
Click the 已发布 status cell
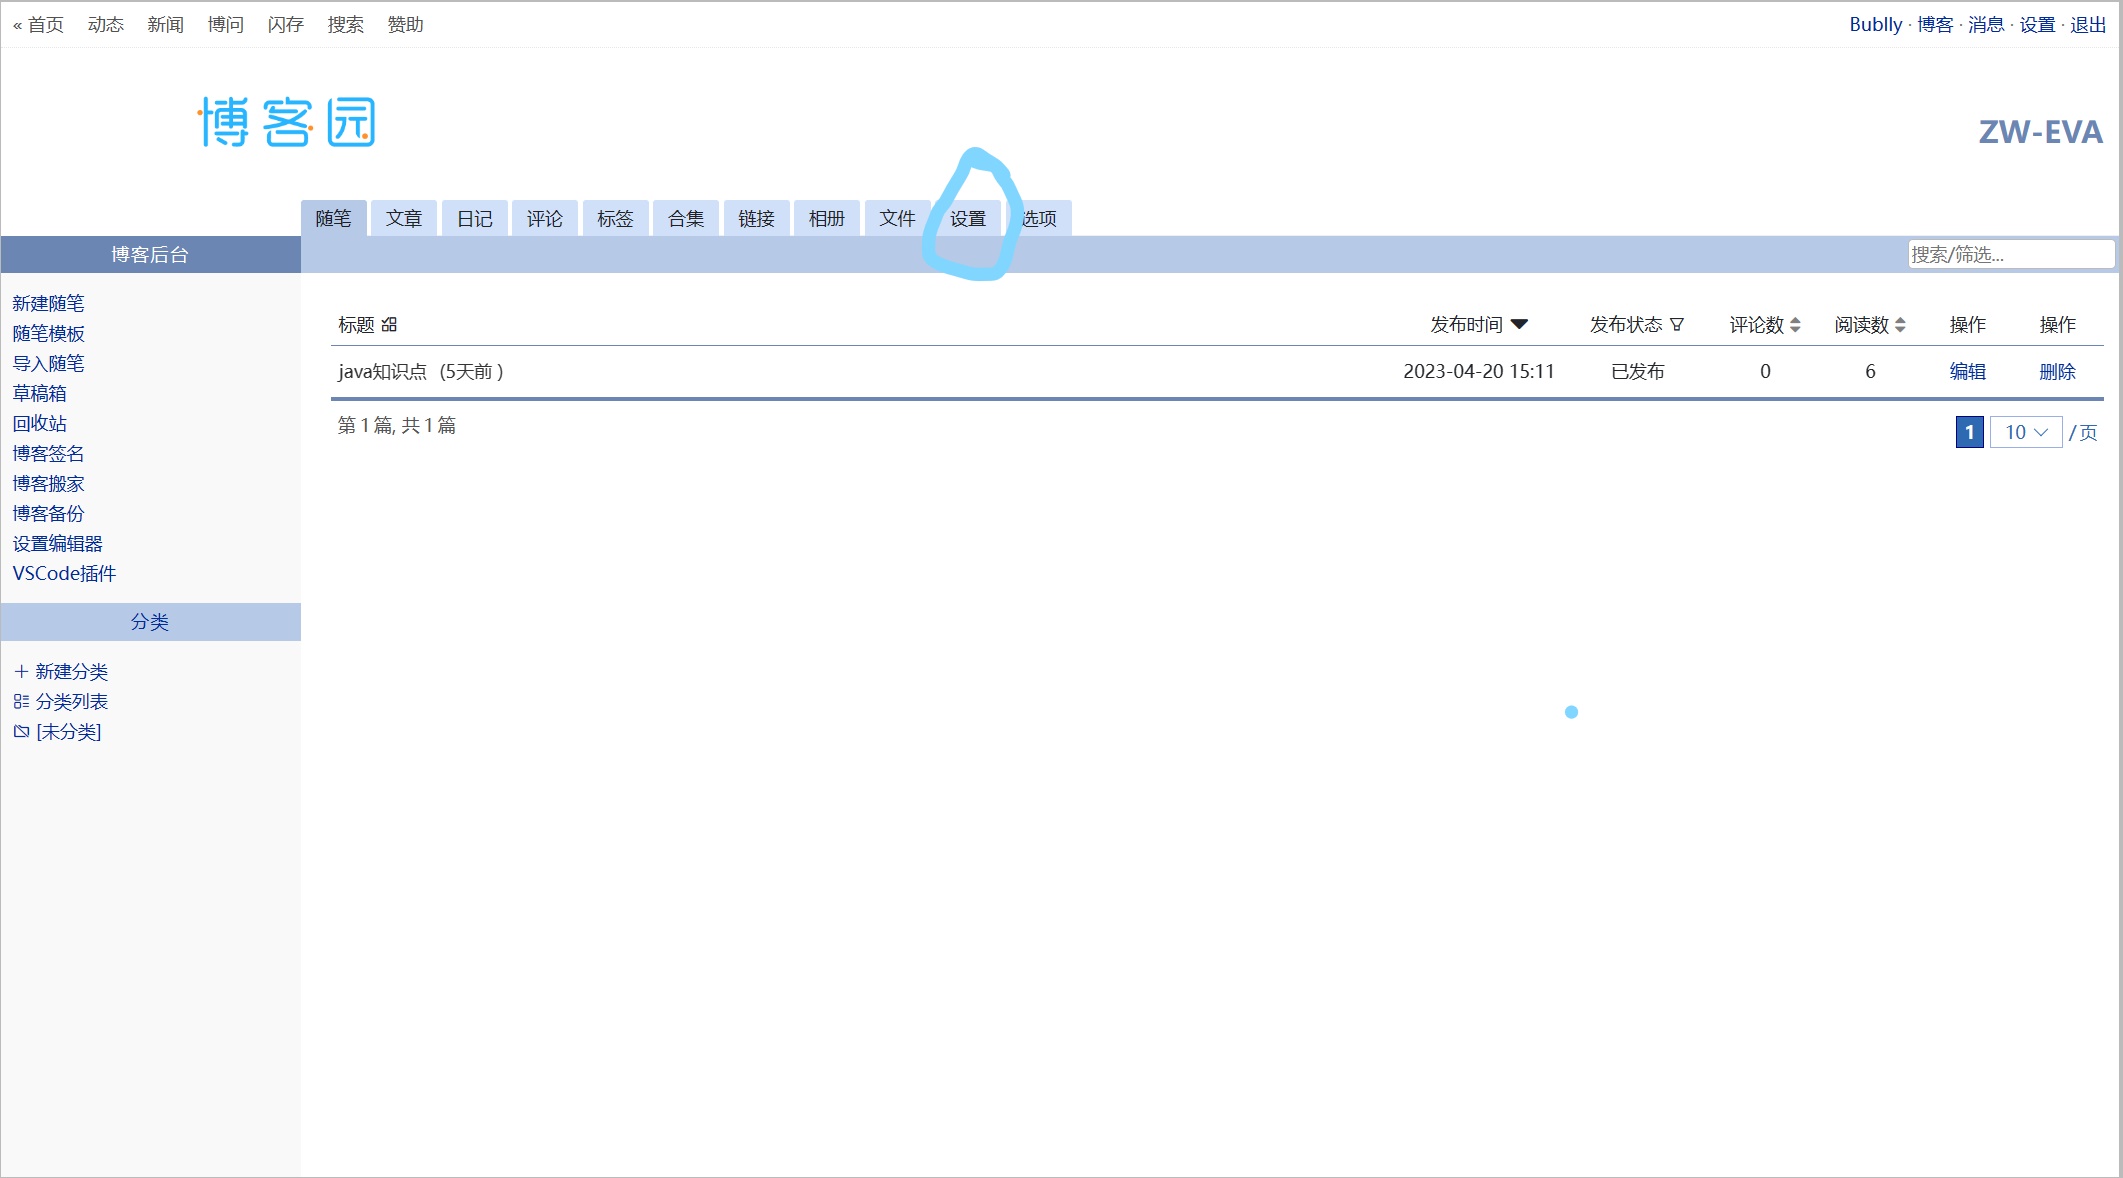coord(1637,371)
